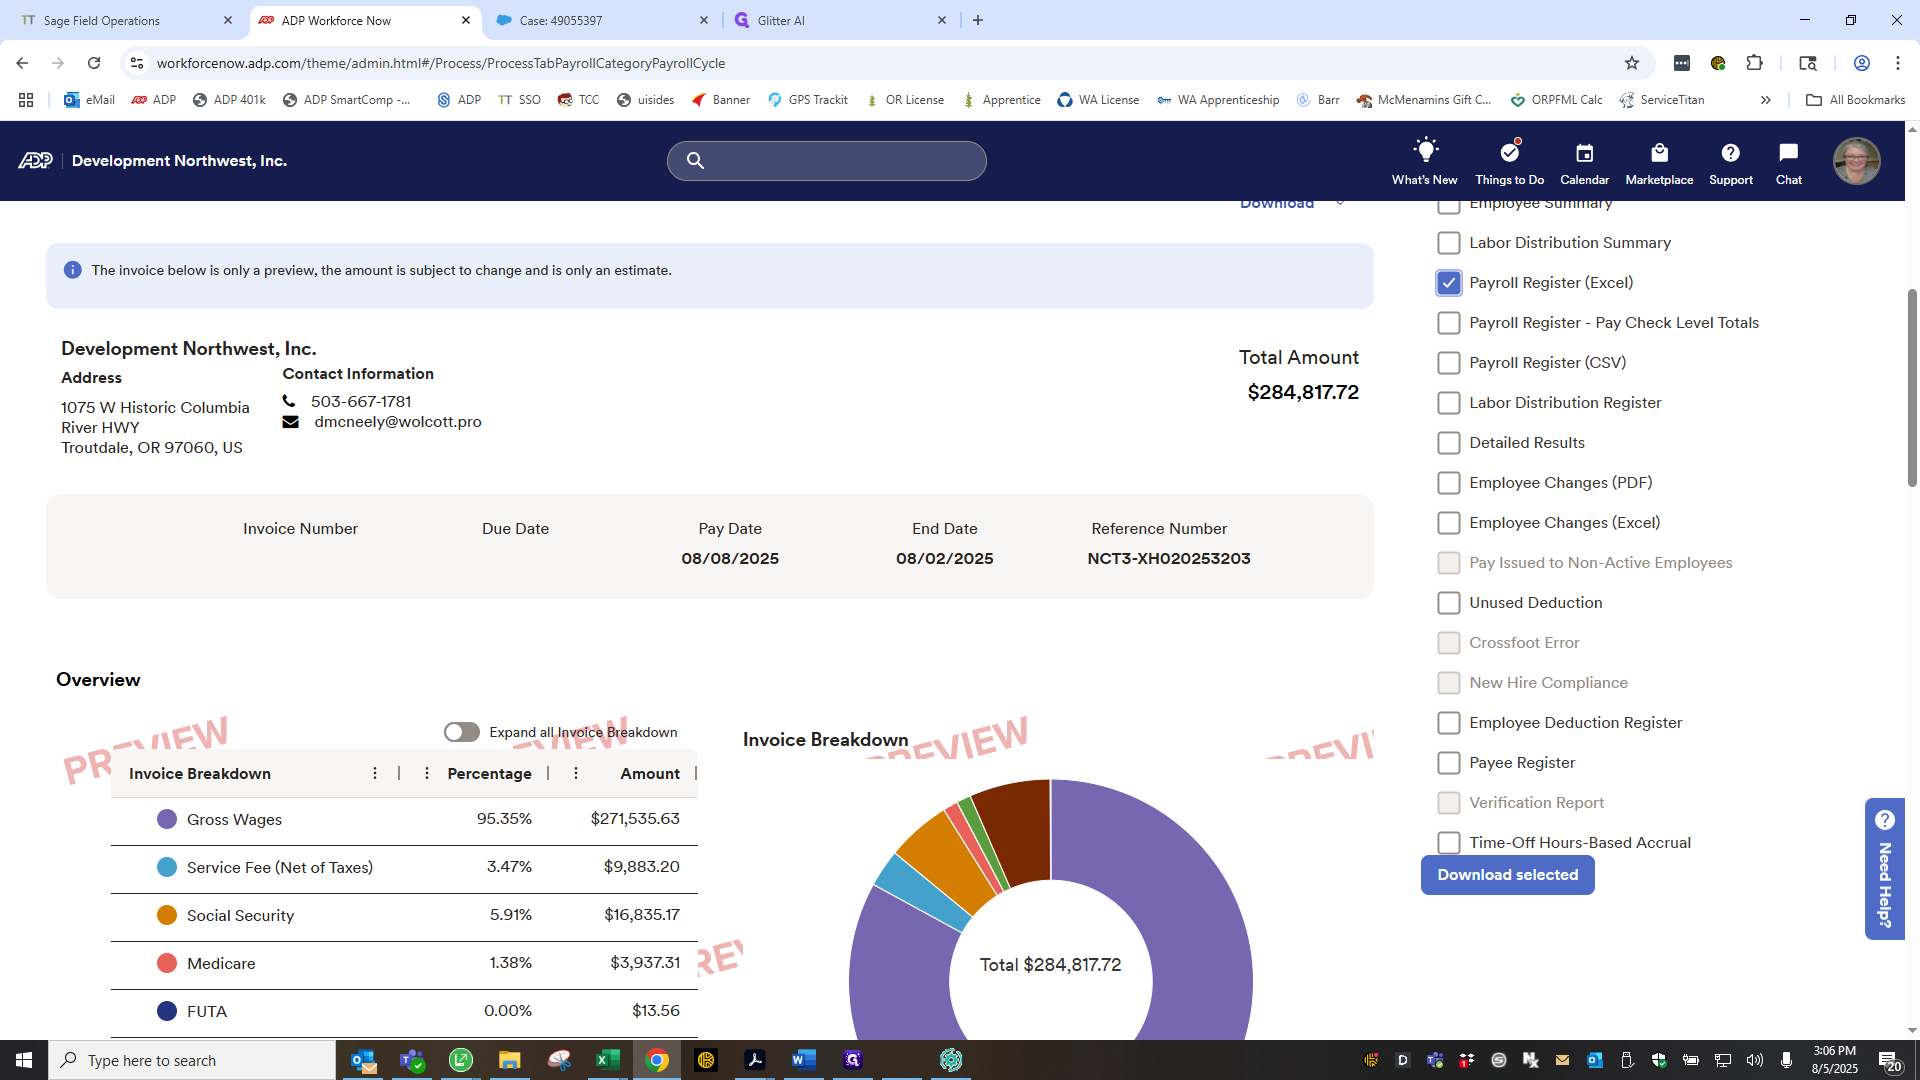The width and height of the screenshot is (1920, 1080).
Task: Click the Windows Start button
Action: click(x=24, y=1060)
